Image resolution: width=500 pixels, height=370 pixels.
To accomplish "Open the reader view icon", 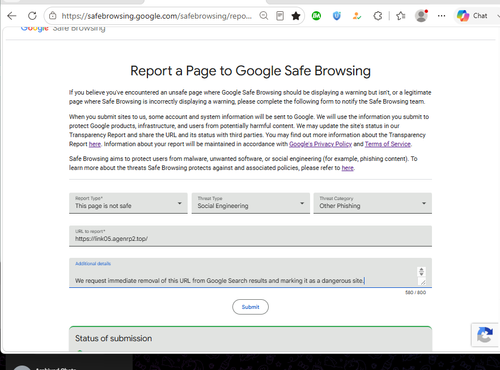I will [x=280, y=16].
